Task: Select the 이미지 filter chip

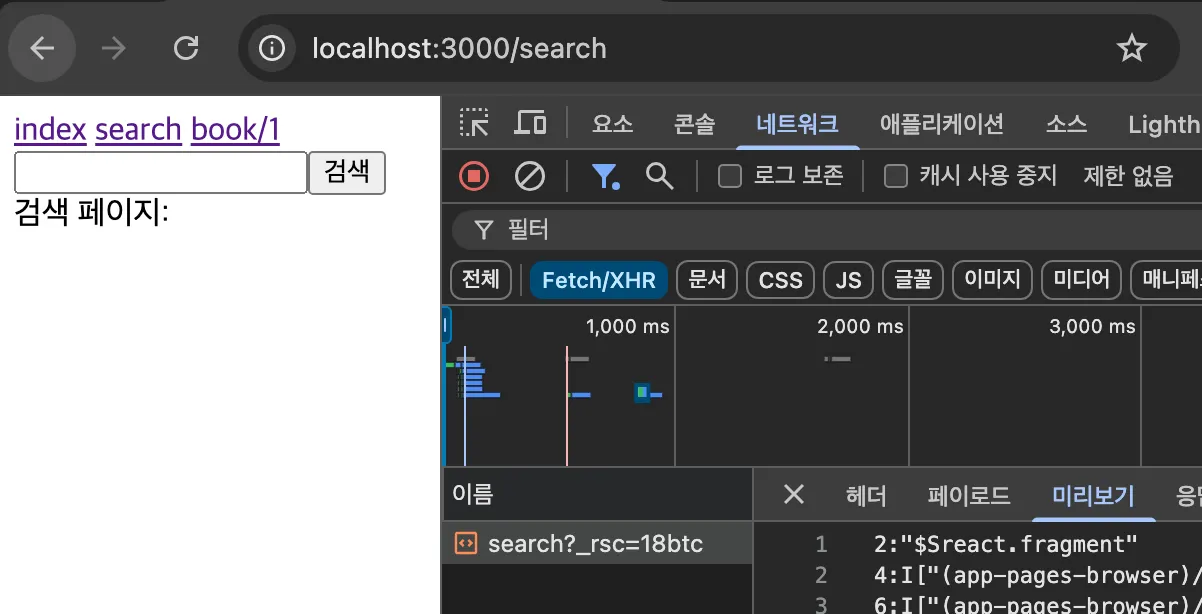Action: click(991, 280)
